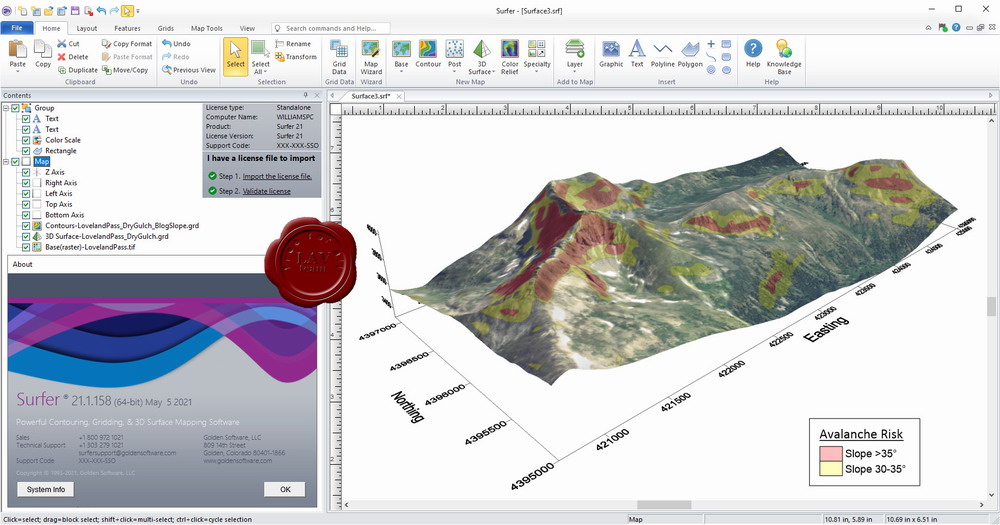Image resolution: width=1000 pixels, height=525 pixels.
Task: Collapse the Group tree node
Action: [6, 108]
